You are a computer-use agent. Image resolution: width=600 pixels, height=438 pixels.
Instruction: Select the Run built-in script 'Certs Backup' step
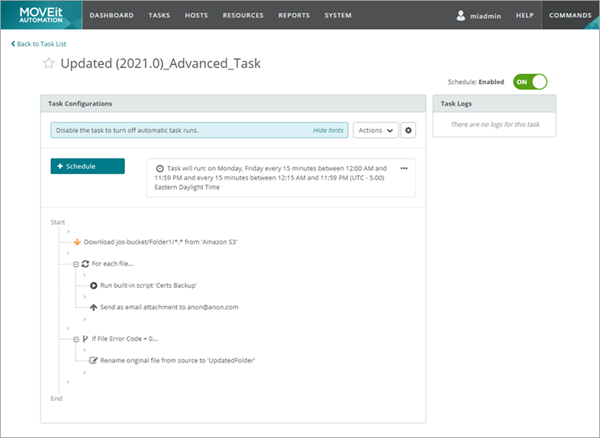[148, 285]
